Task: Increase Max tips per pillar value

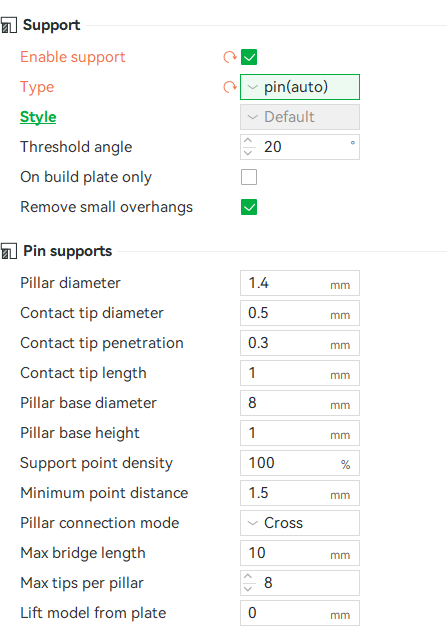Action: pos(248,577)
